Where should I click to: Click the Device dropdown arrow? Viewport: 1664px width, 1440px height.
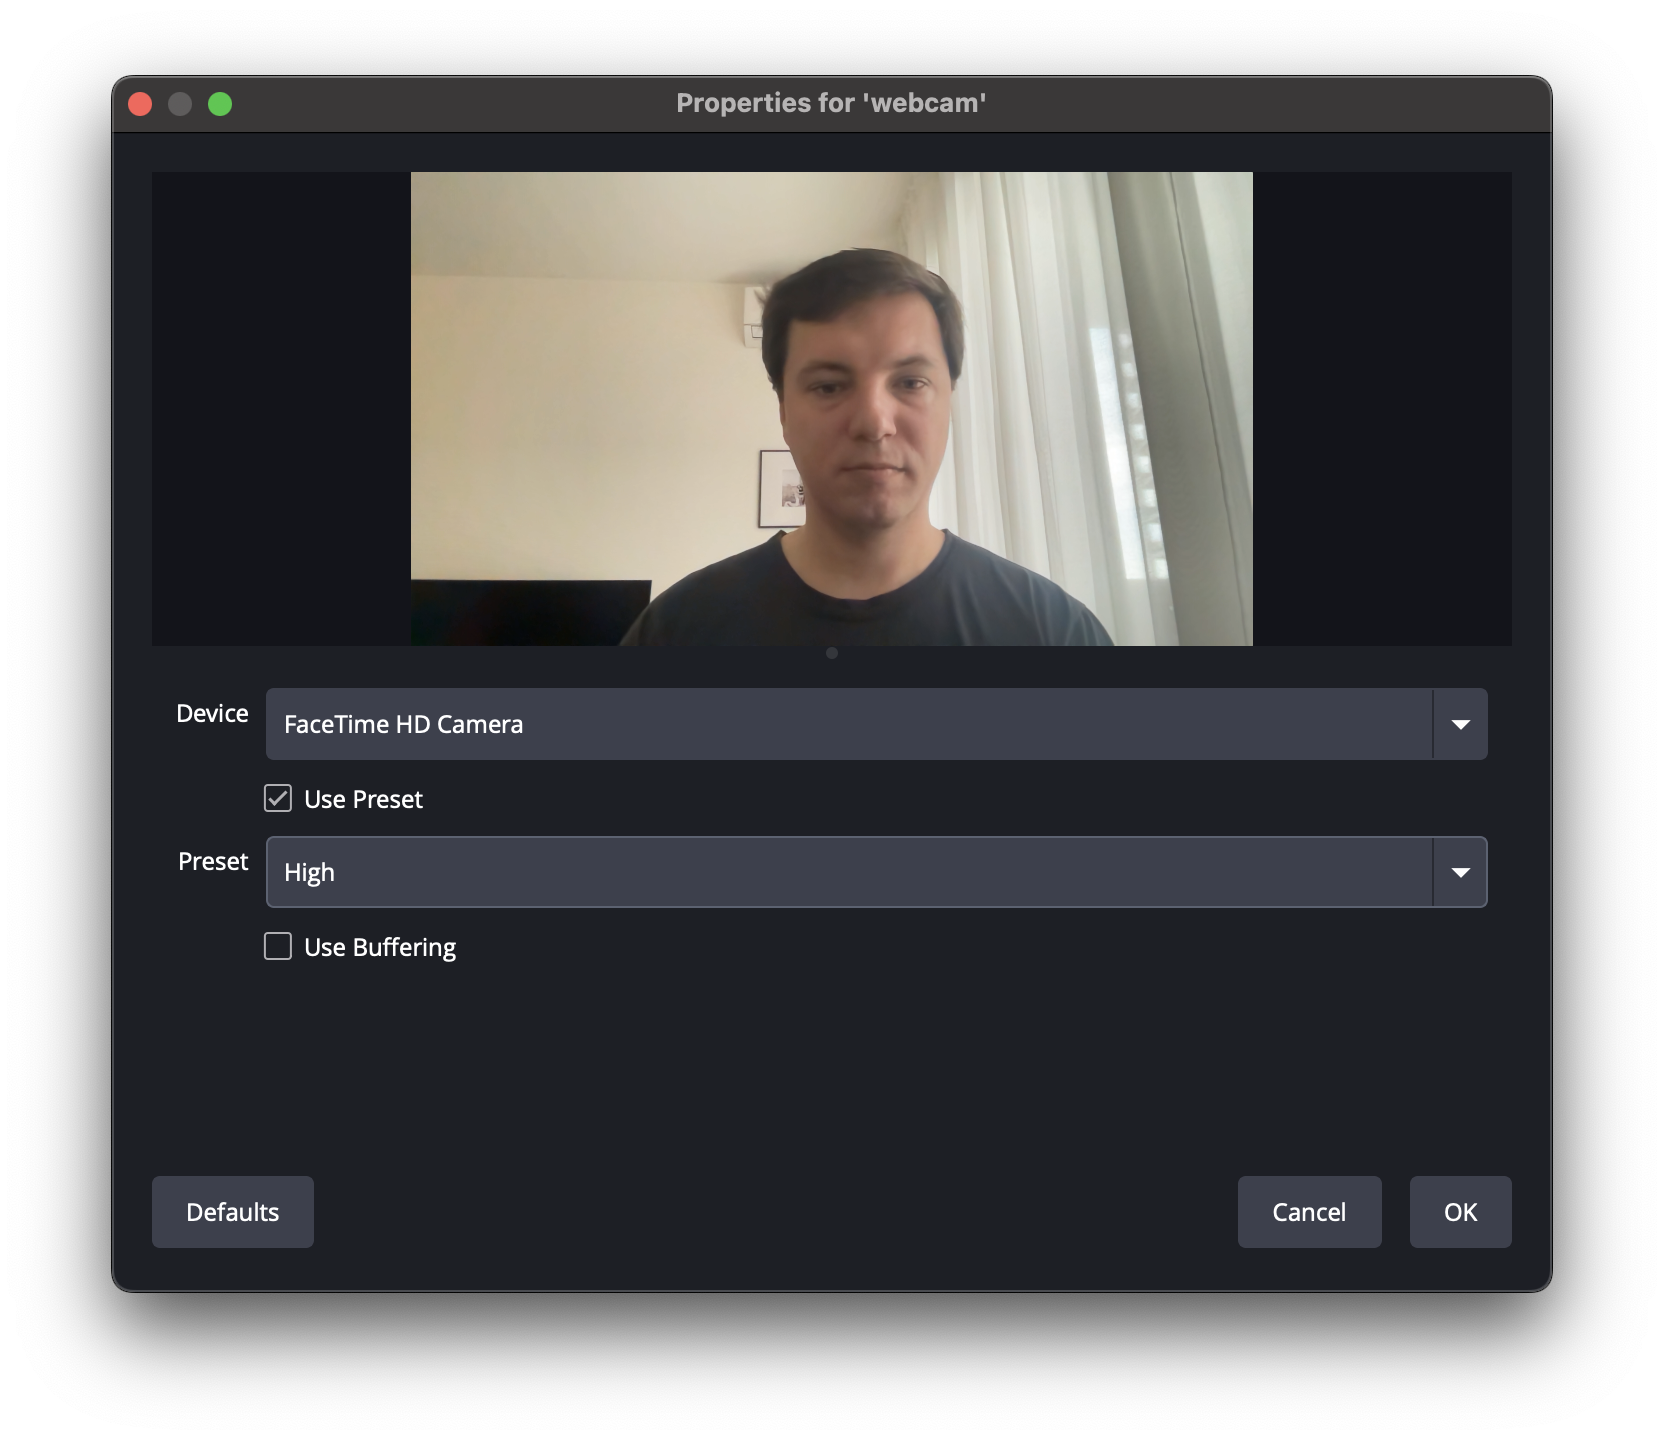point(1460,724)
